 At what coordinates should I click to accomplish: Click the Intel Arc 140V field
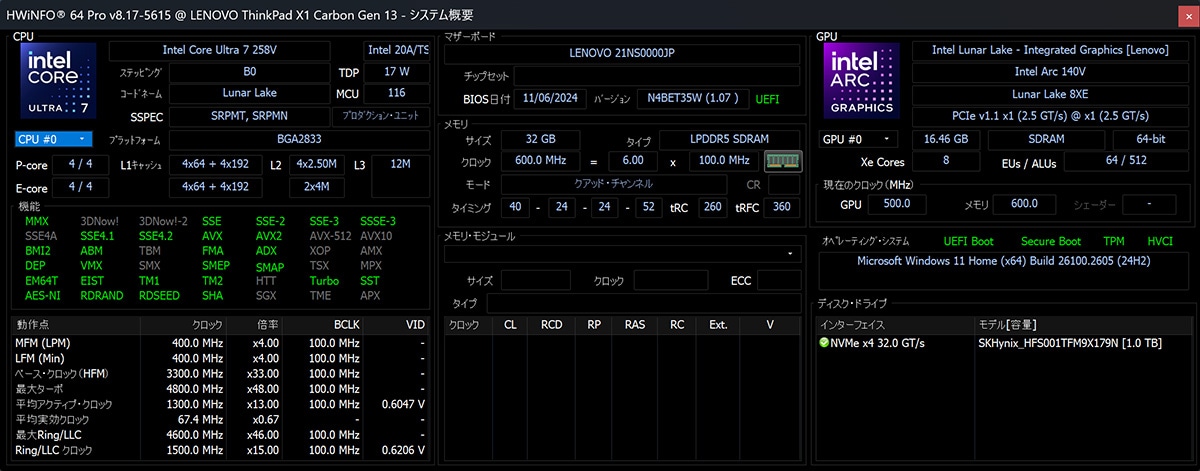[1050, 72]
